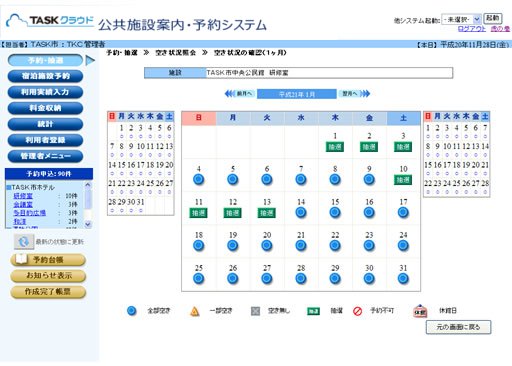
Task: Open the 宿泊施設予約 menu
Action: 45,76
